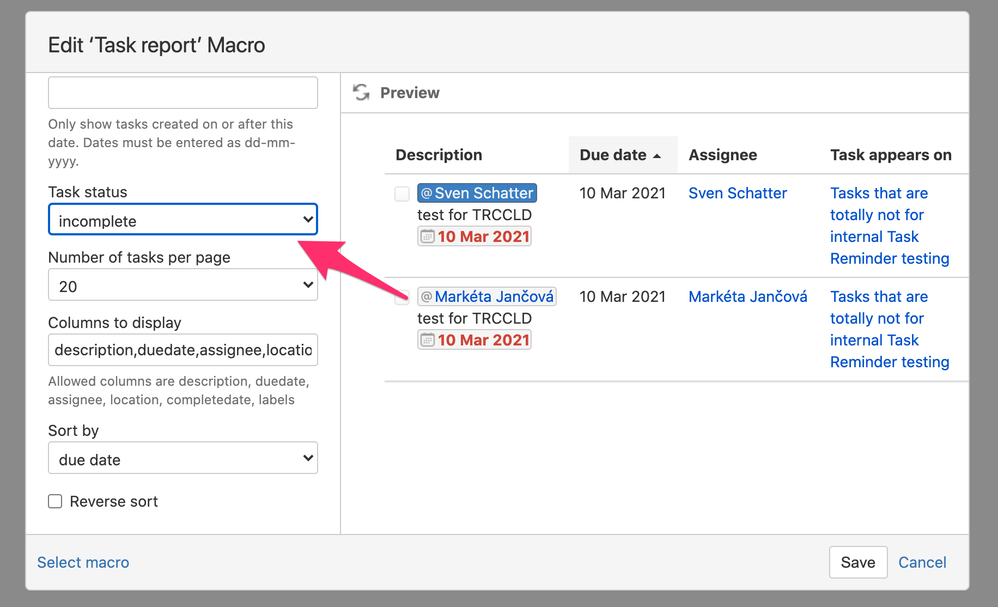Click the Due date cell in Sven Schatter's row
This screenshot has height=607, width=998.
[x=622, y=193]
